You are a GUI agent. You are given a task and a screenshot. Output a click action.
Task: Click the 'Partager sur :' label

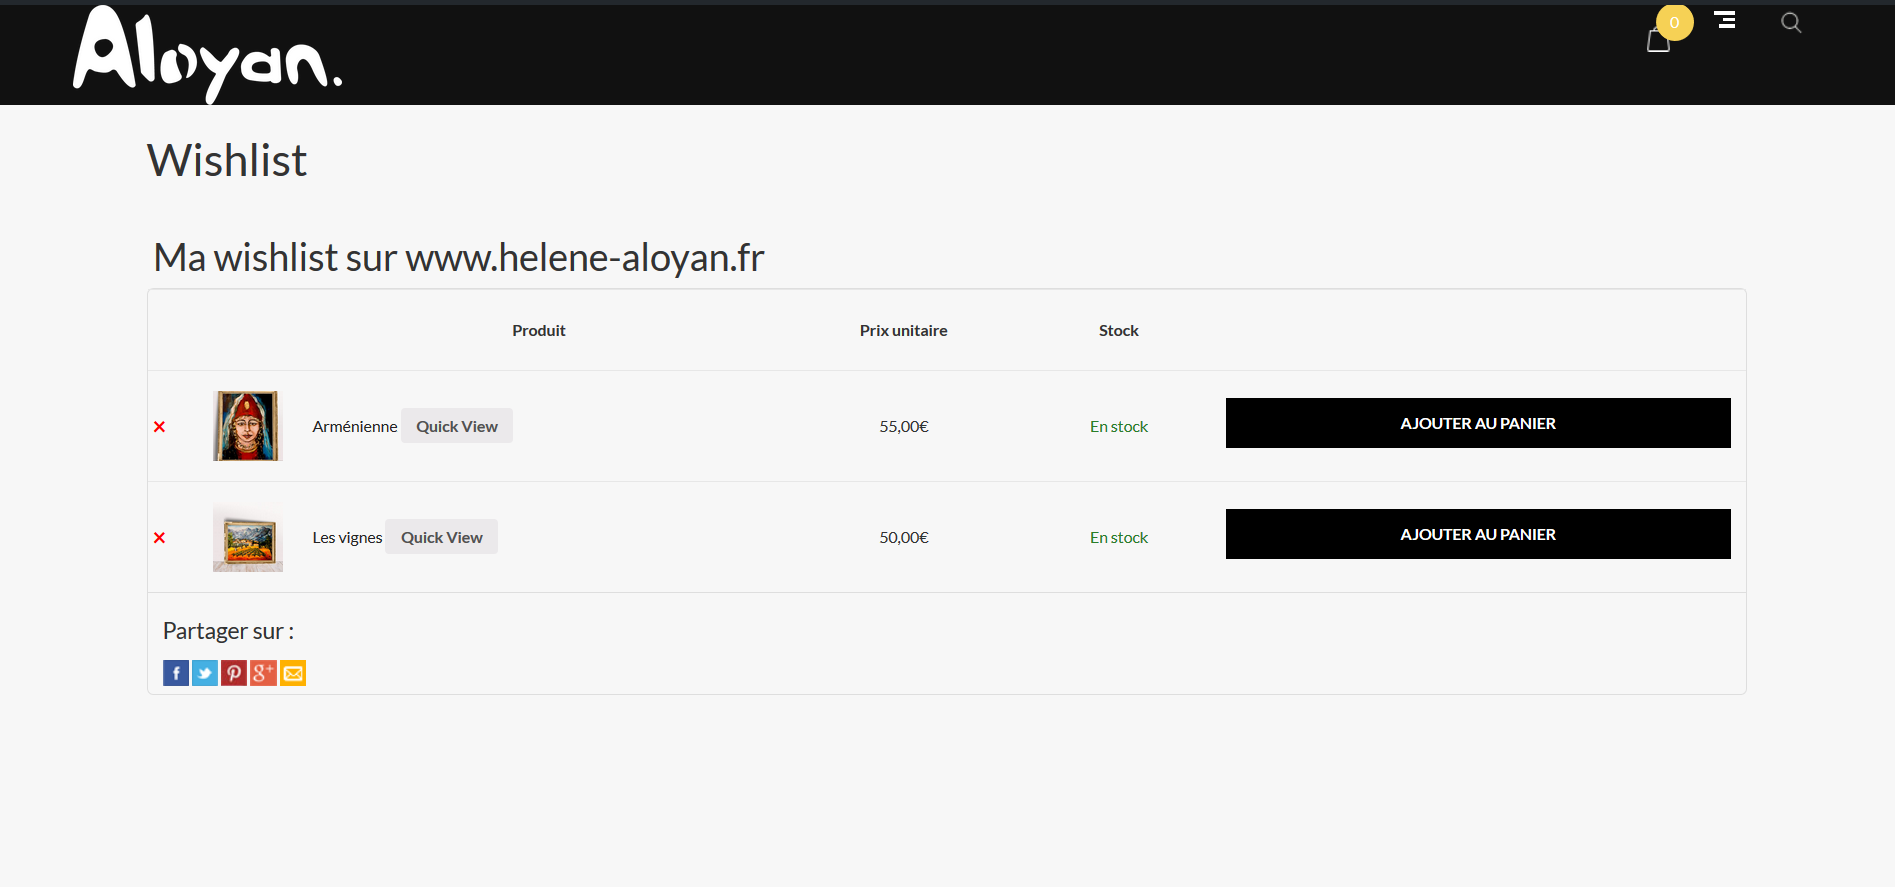point(228,631)
